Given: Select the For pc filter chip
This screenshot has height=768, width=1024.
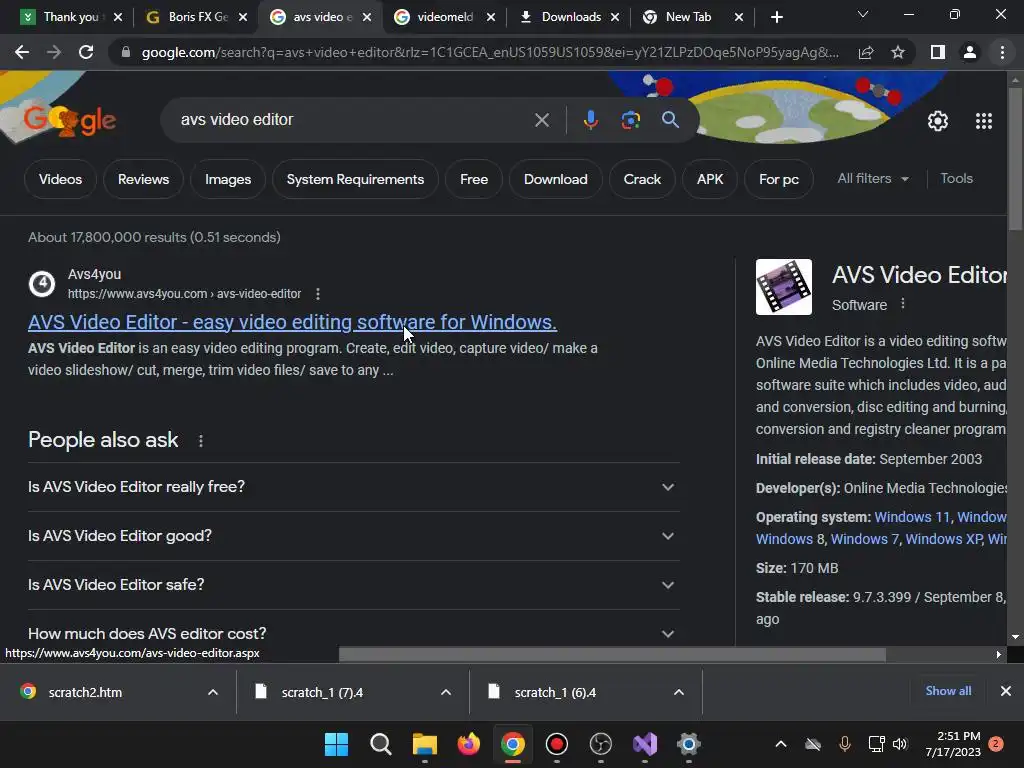Looking at the screenshot, I should pyautogui.click(x=778, y=179).
